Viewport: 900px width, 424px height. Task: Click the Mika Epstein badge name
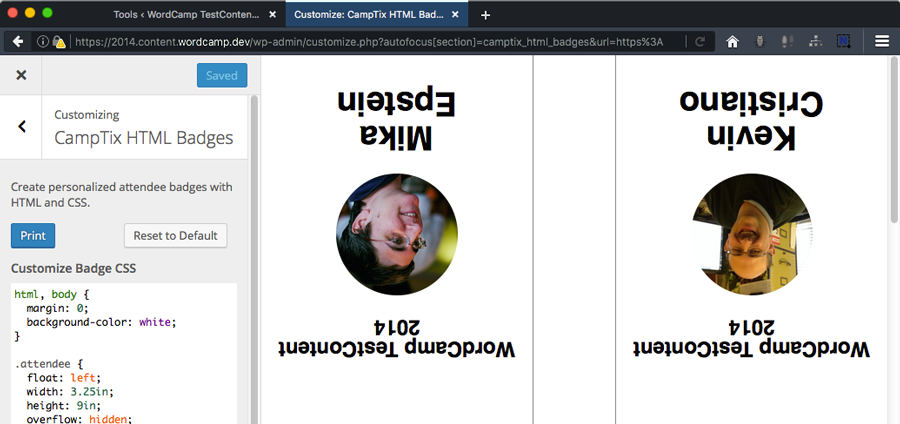coord(396,120)
